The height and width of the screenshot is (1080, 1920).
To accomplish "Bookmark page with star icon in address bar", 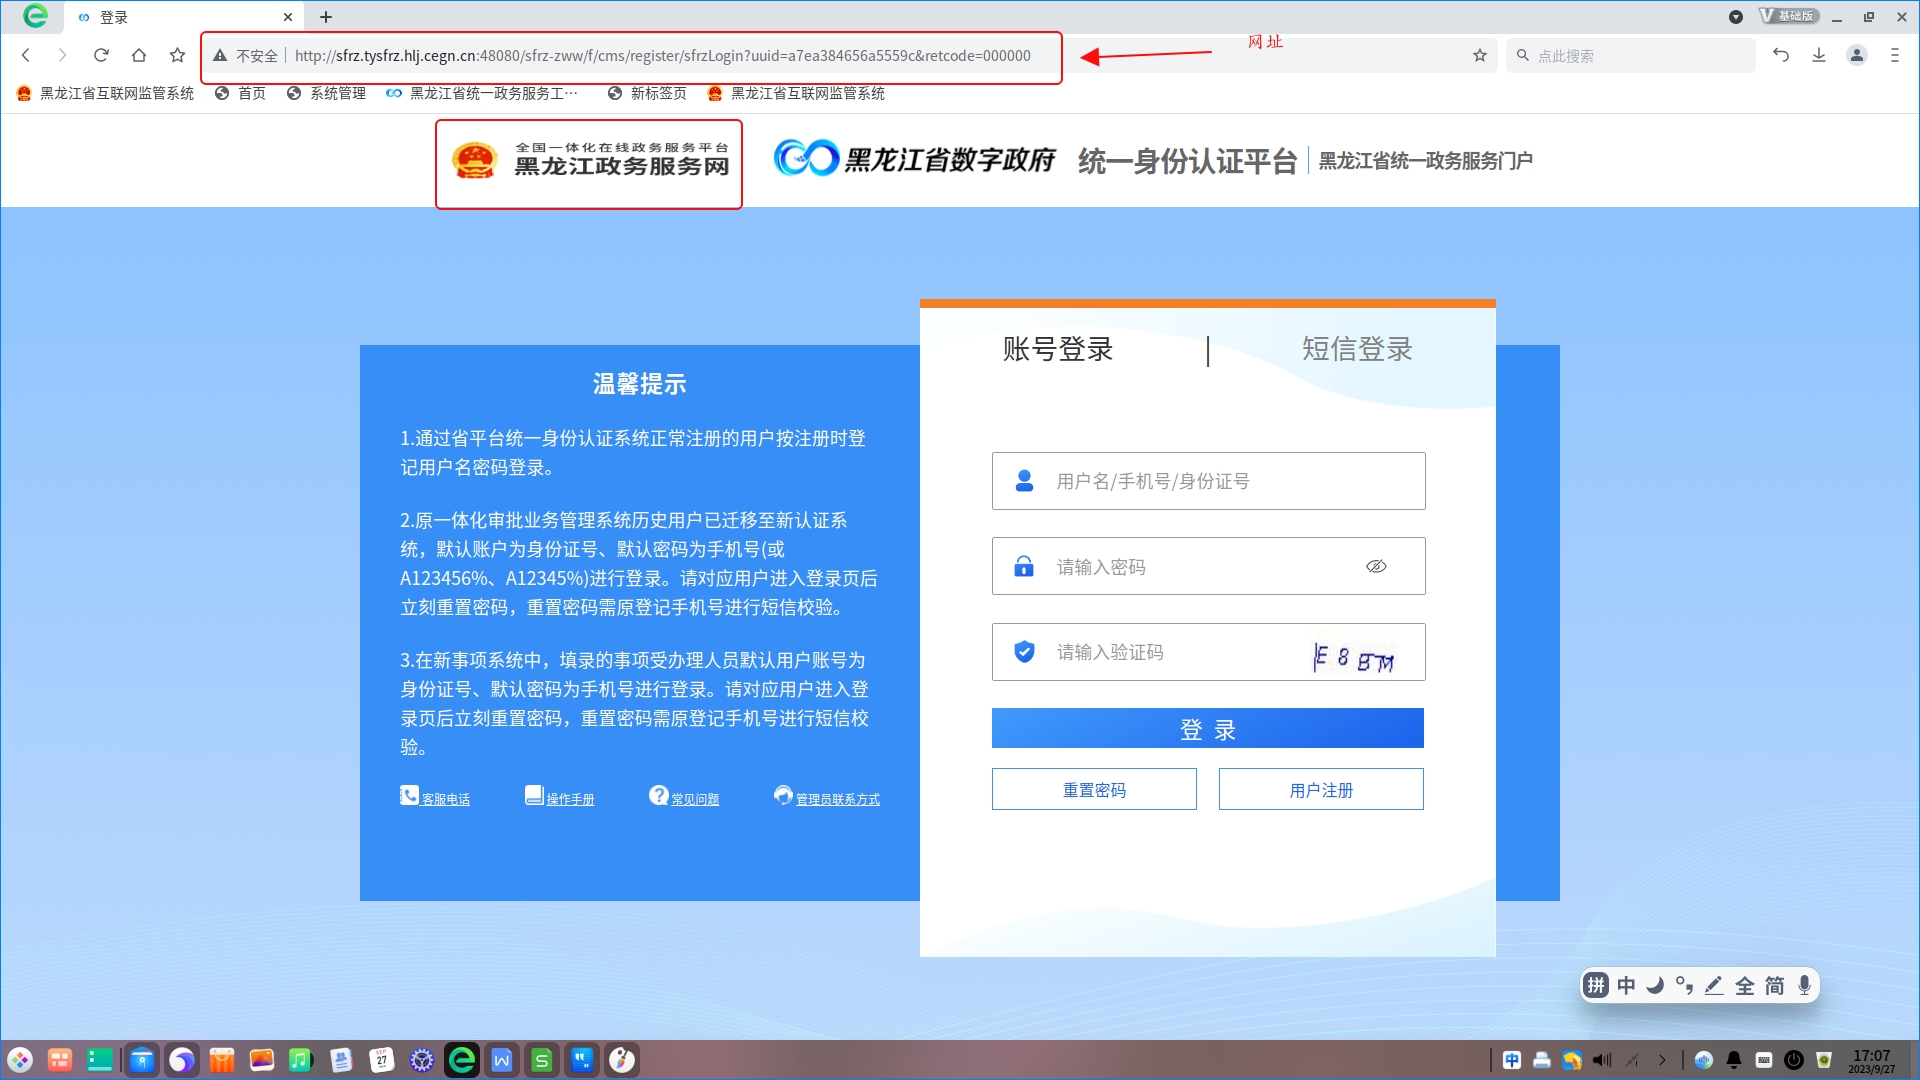I will [x=1480, y=56].
